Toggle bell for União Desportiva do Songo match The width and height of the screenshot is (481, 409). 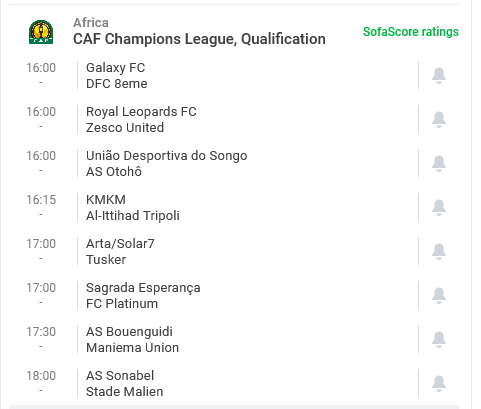coord(439,163)
